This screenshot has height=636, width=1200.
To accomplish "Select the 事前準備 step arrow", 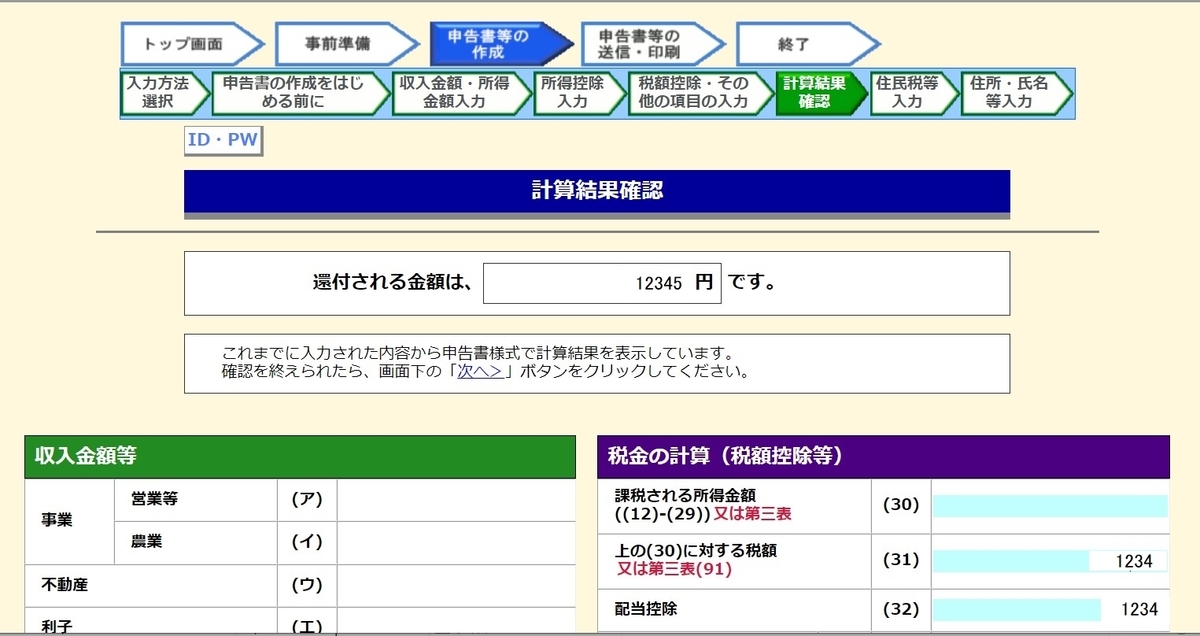I will point(340,42).
